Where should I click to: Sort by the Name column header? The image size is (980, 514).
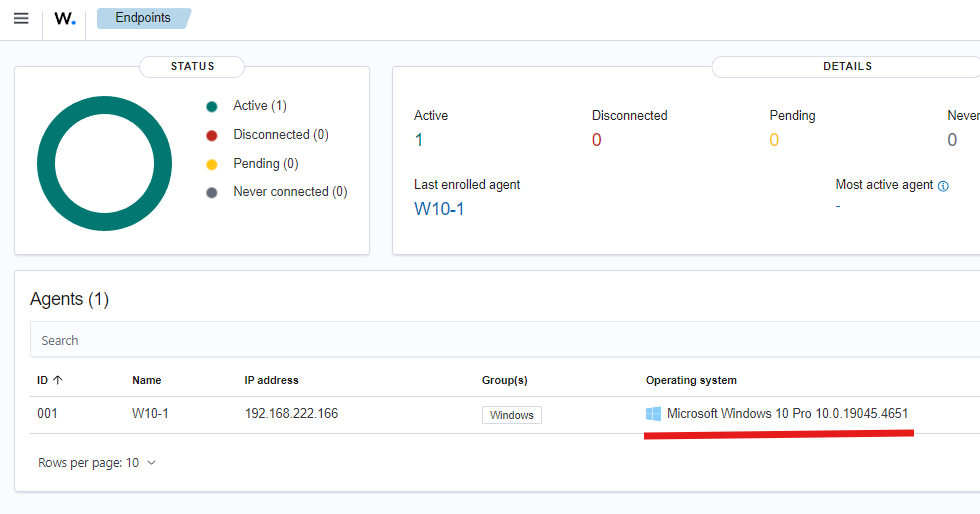[x=147, y=380]
